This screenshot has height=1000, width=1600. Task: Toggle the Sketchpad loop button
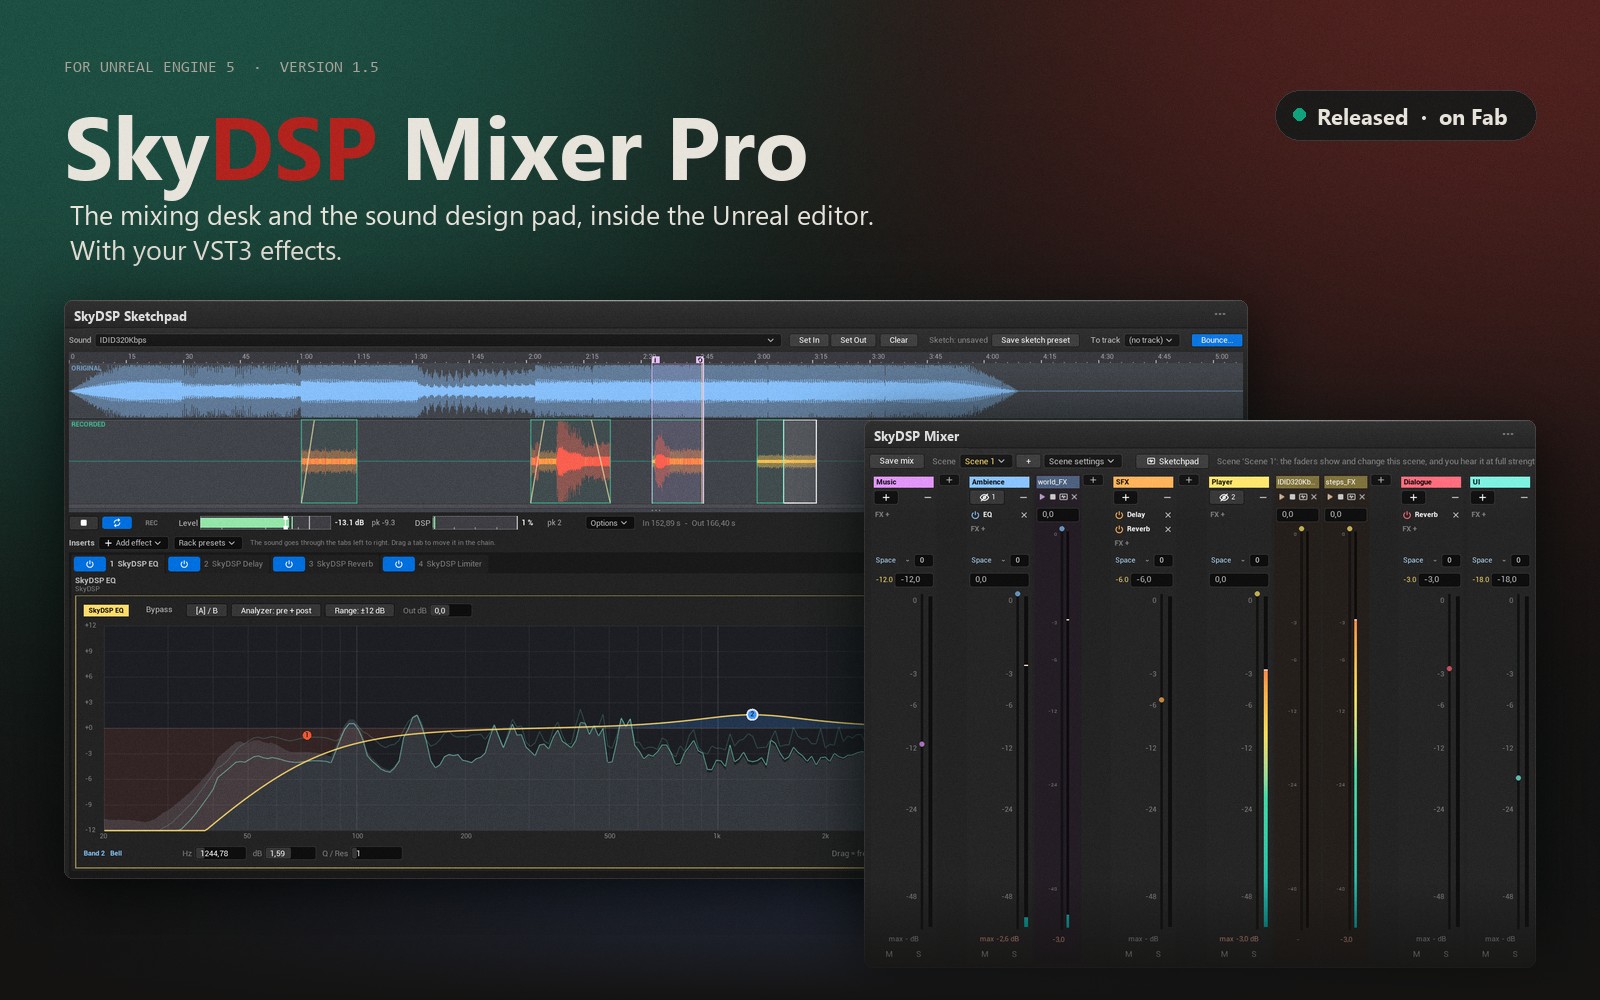coord(117,523)
